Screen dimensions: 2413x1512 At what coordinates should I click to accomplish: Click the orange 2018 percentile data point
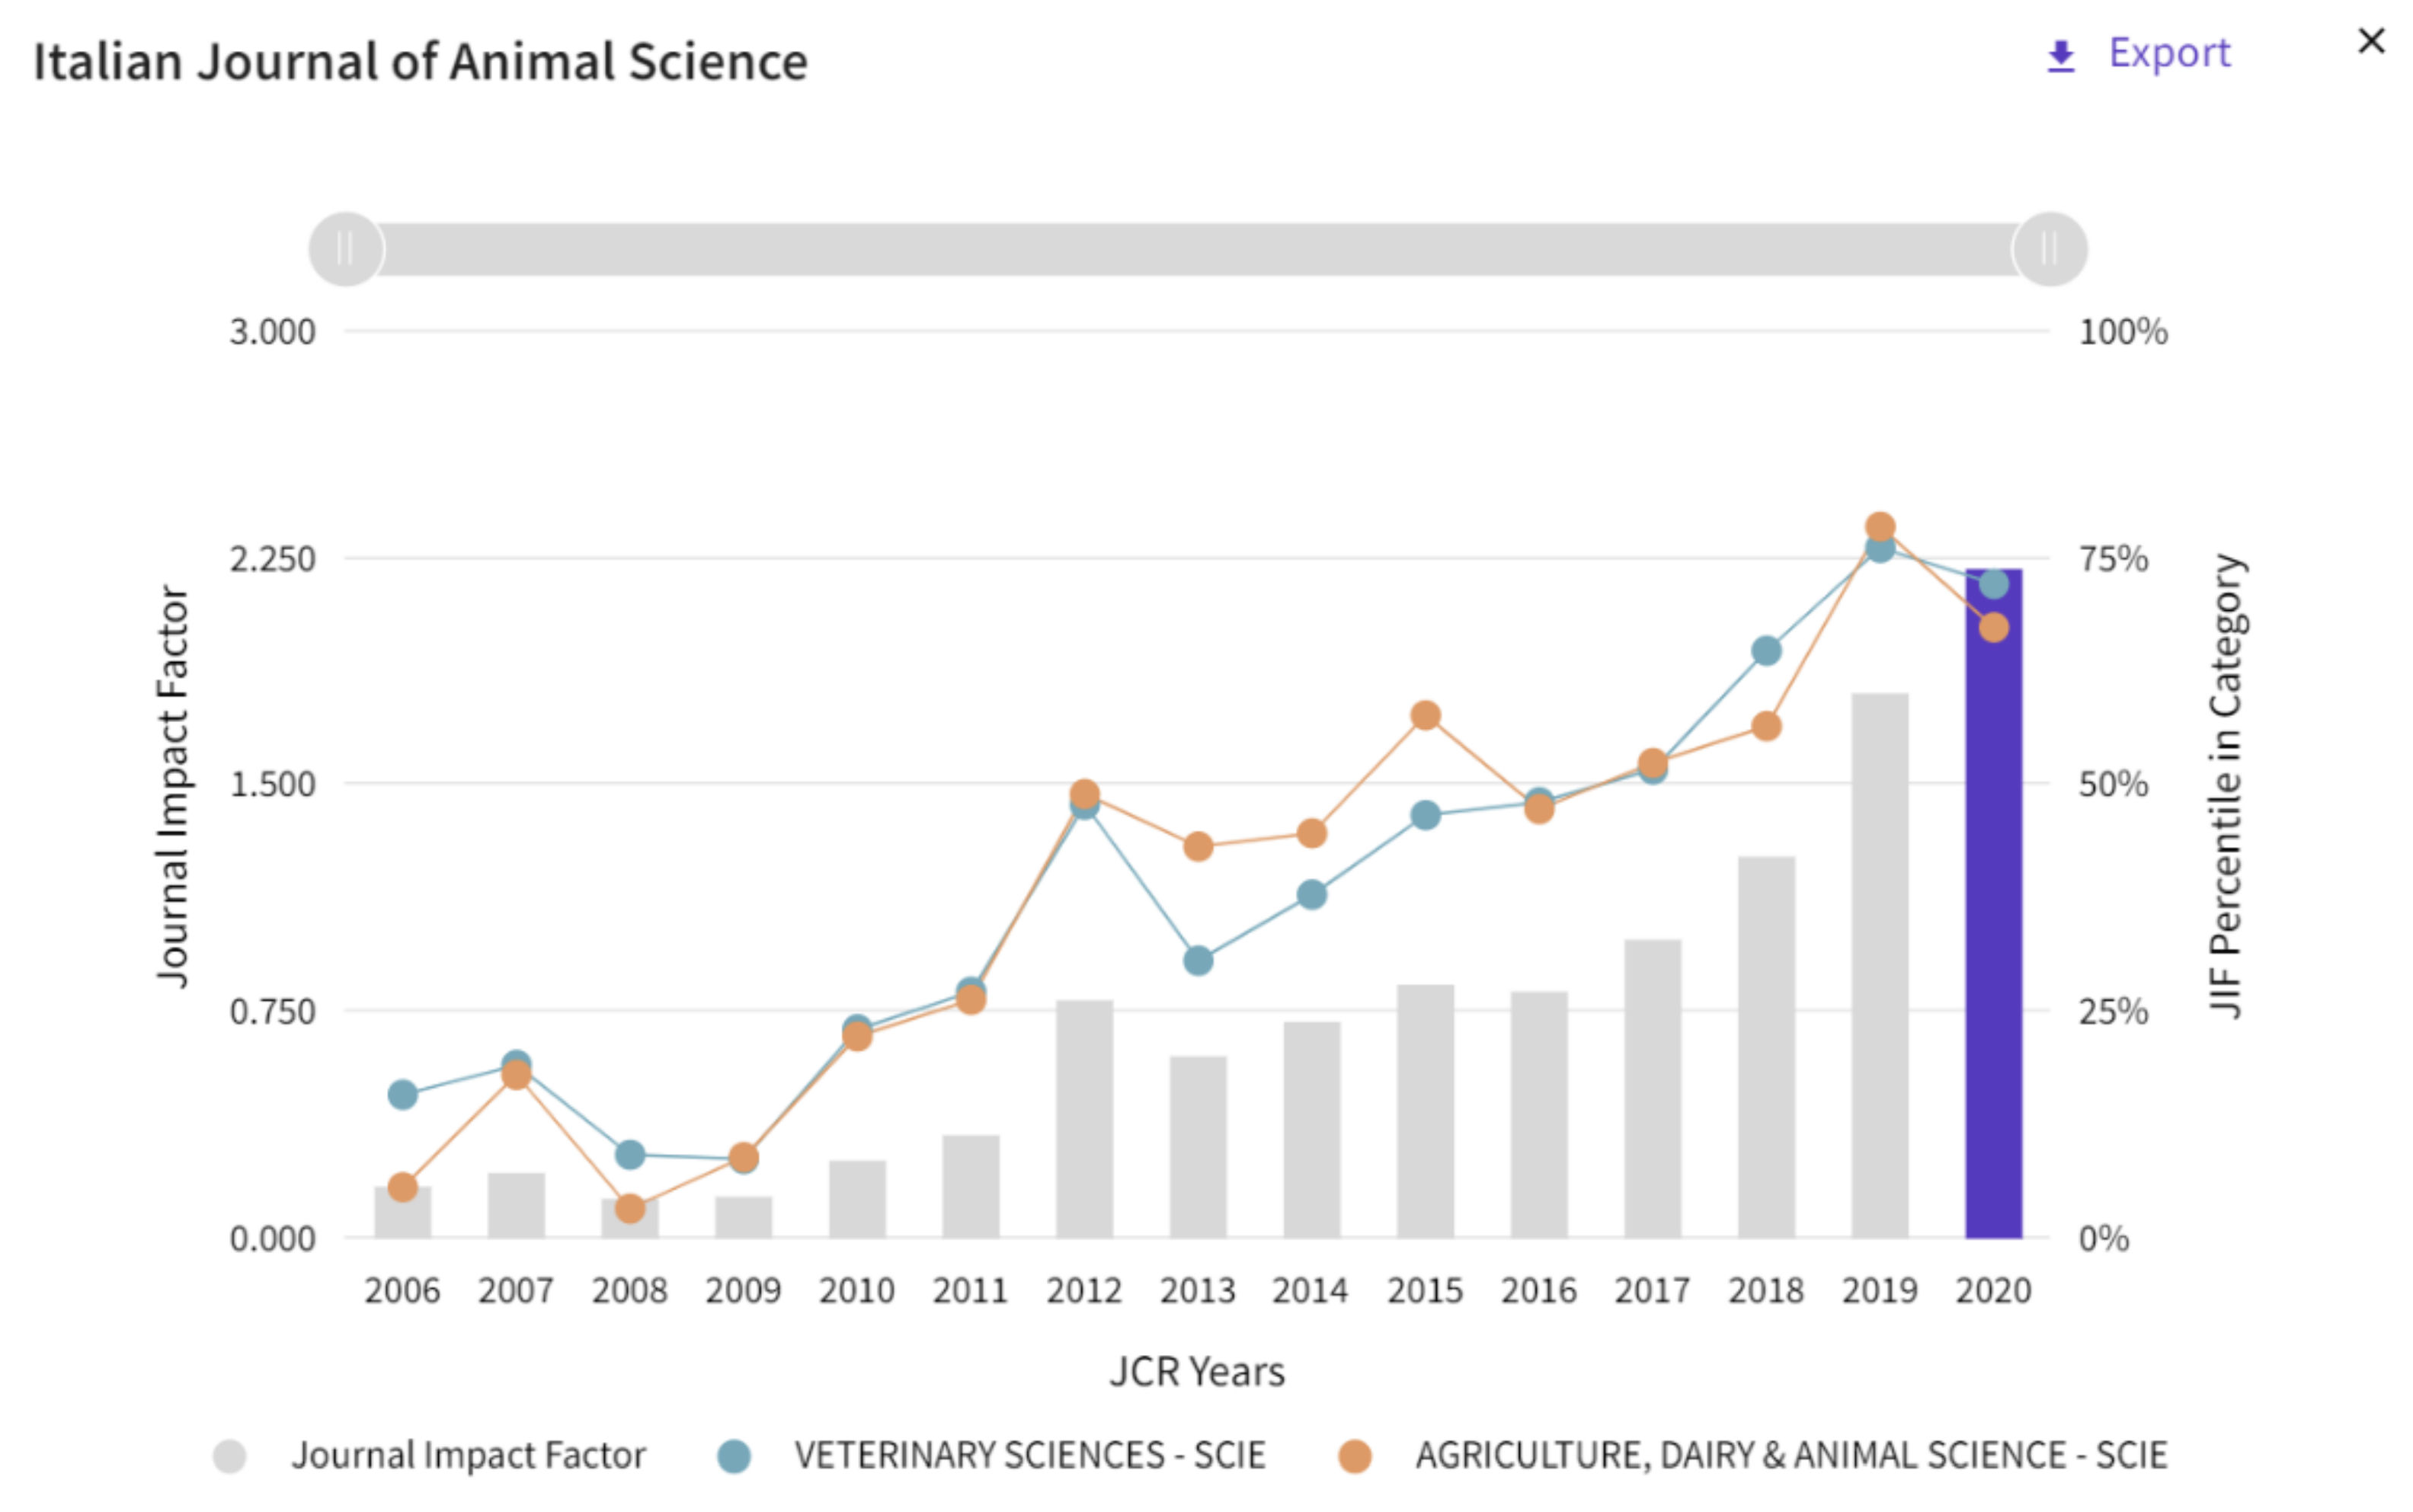(x=1767, y=726)
